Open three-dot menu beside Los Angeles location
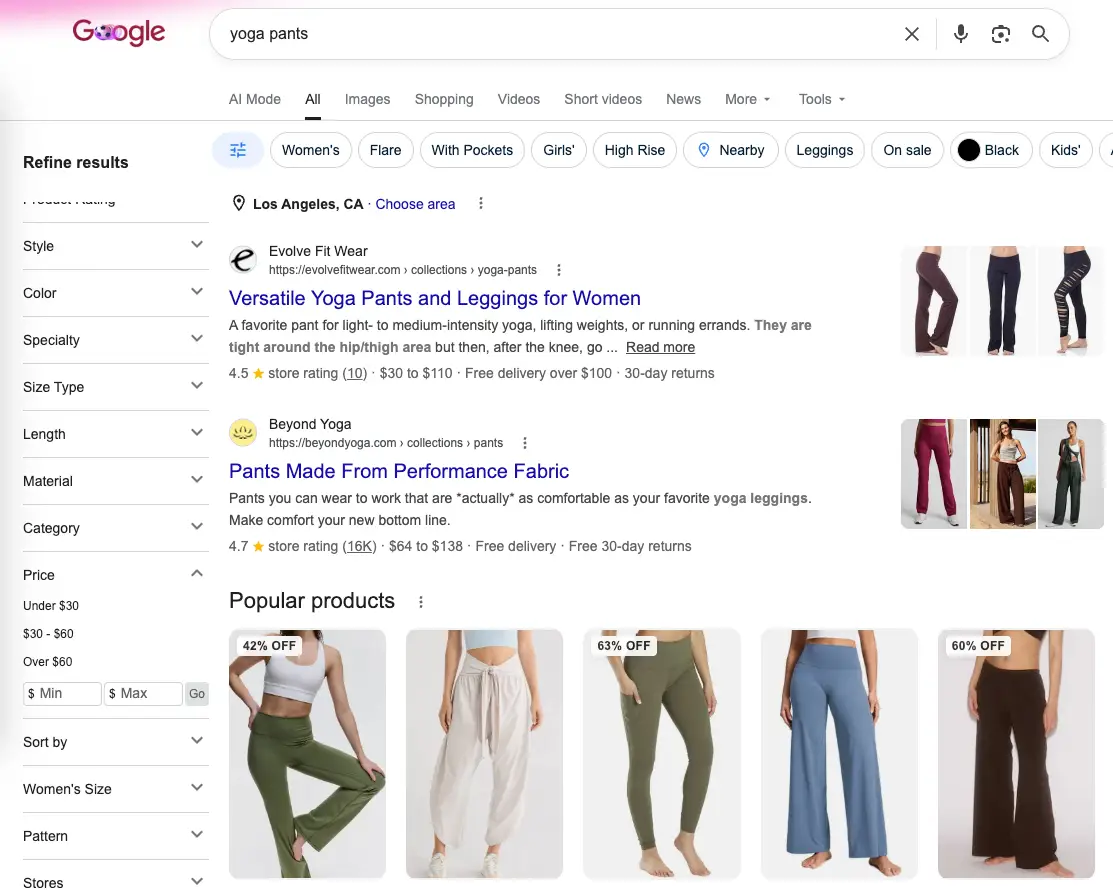 (x=481, y=204)
